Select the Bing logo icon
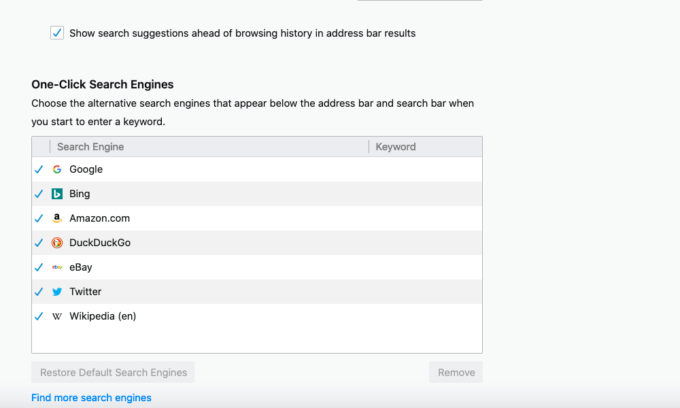The height and width of the screenshot is (408, 680). [x=57, y=194]
